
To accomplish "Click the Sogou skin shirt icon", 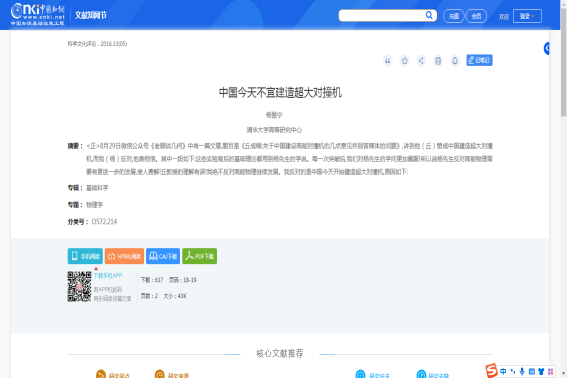I will [541, 371].
